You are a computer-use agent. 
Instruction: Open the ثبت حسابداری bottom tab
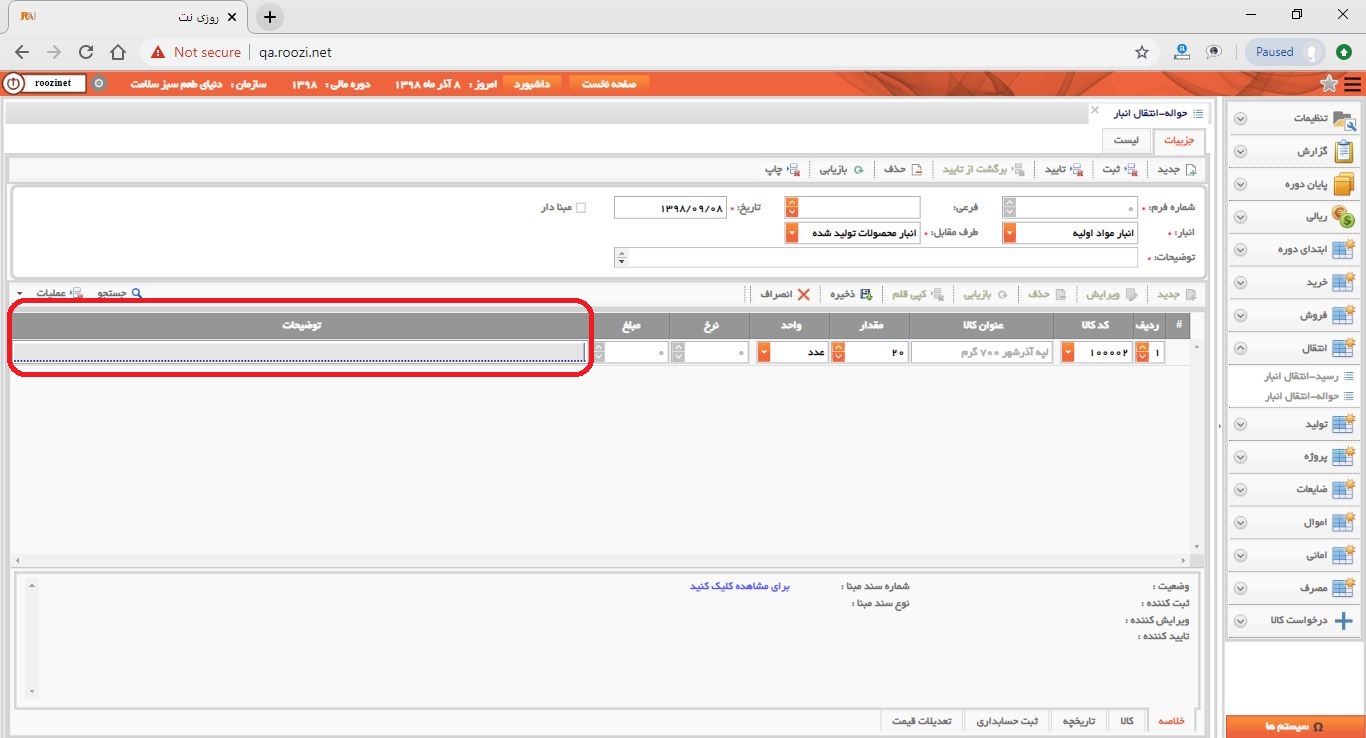1008,721
